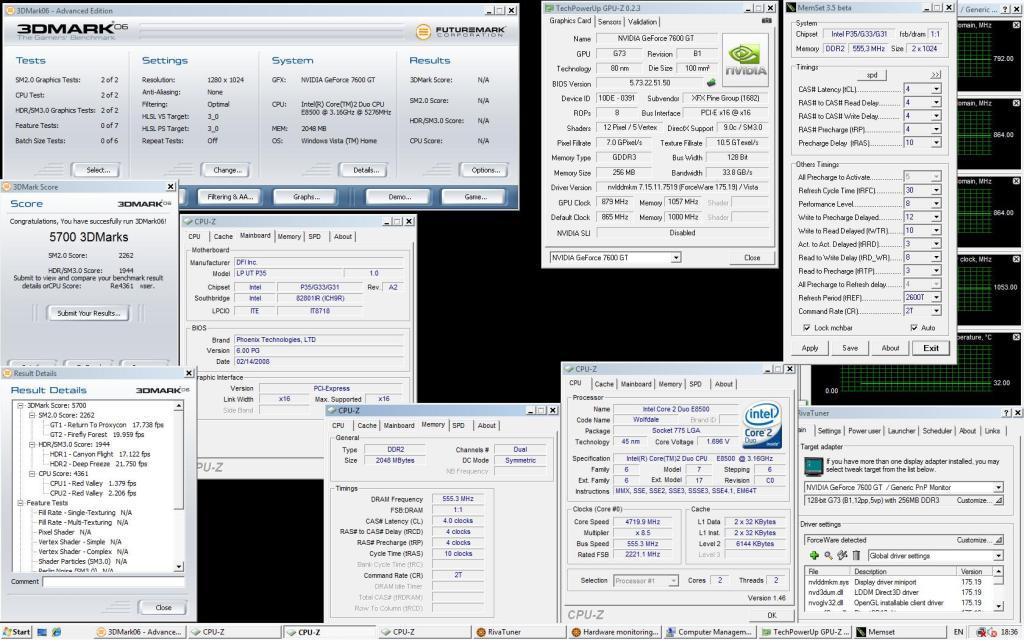Click the Graphs button in 3DMark06
The width and height of the screenshot is (1024, 640).
click(x=306, y=197)
